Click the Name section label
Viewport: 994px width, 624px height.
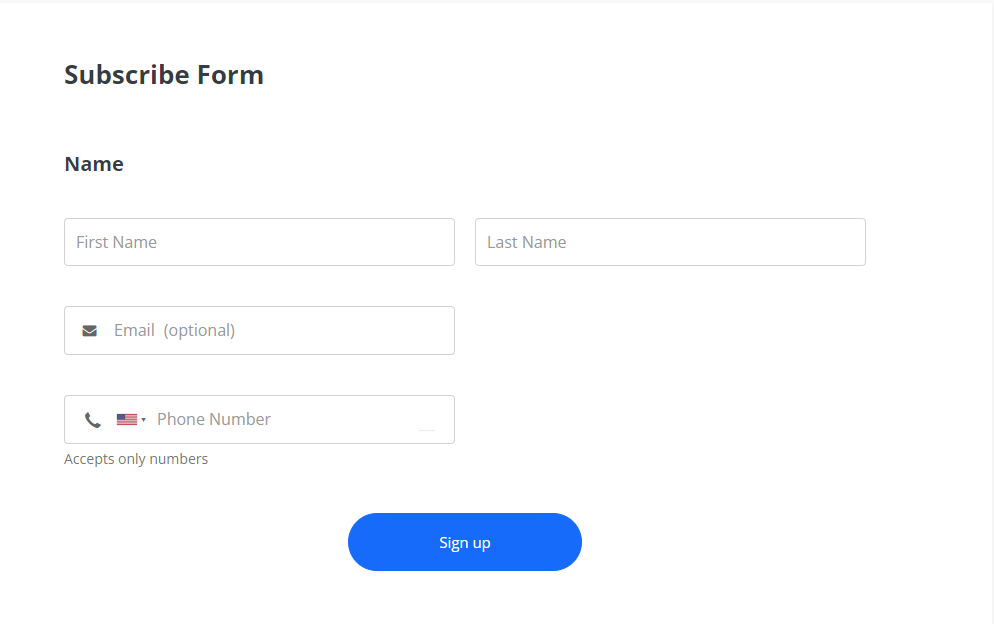93,163
